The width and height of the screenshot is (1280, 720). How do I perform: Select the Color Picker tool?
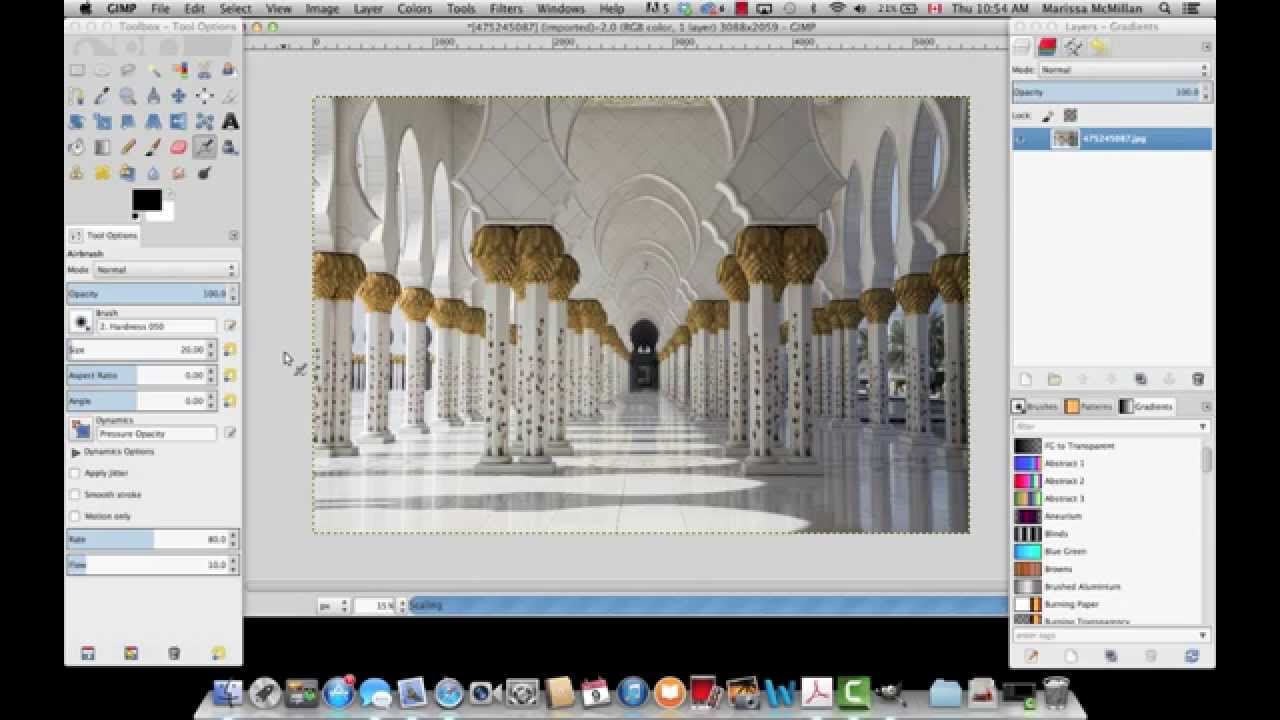point(102,96)
